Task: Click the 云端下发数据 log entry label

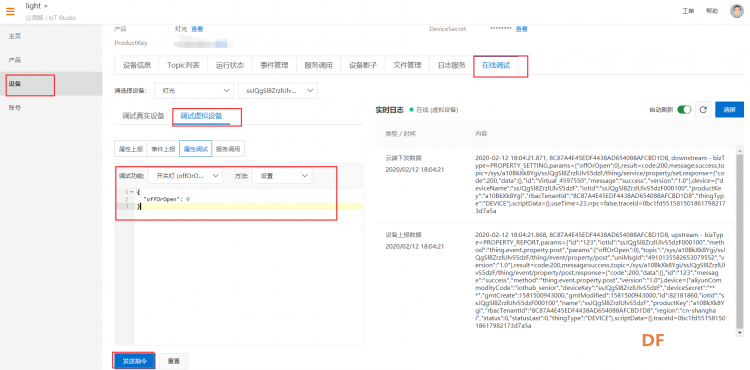Action: 404,158
